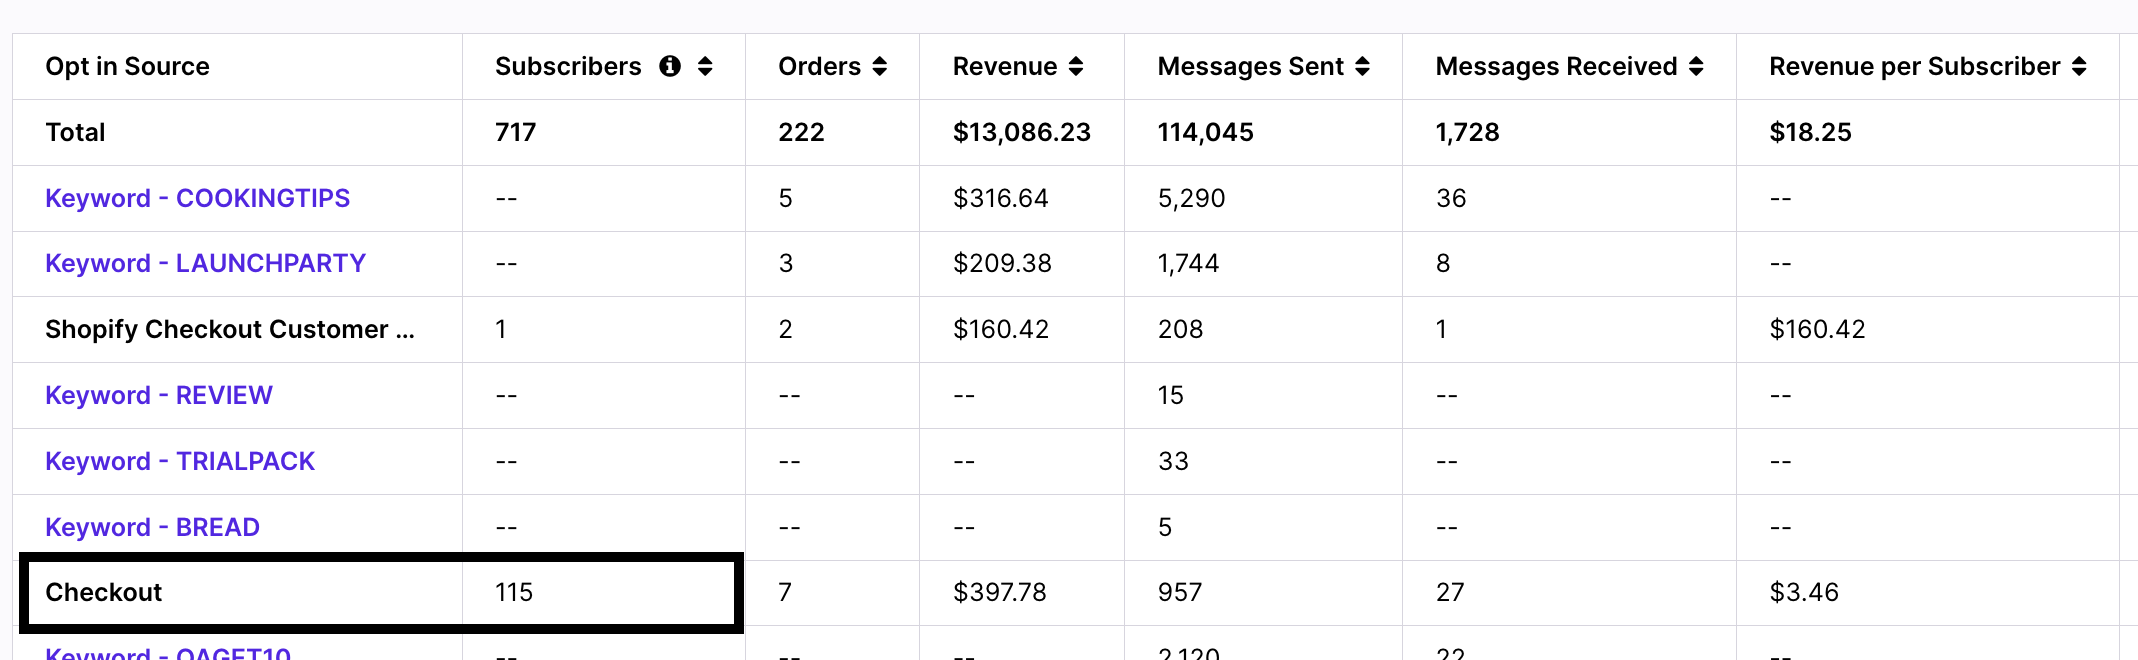2138x660 pixels.
Task: Sort by Messages Sent arrows
Action: click(1362, 66)
